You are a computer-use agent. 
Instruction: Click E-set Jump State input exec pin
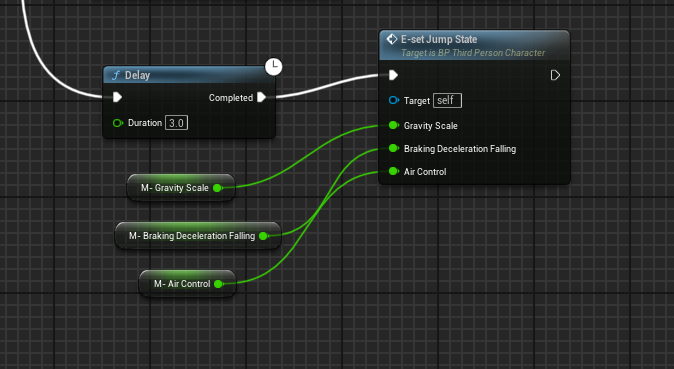(x=393, y=75)
